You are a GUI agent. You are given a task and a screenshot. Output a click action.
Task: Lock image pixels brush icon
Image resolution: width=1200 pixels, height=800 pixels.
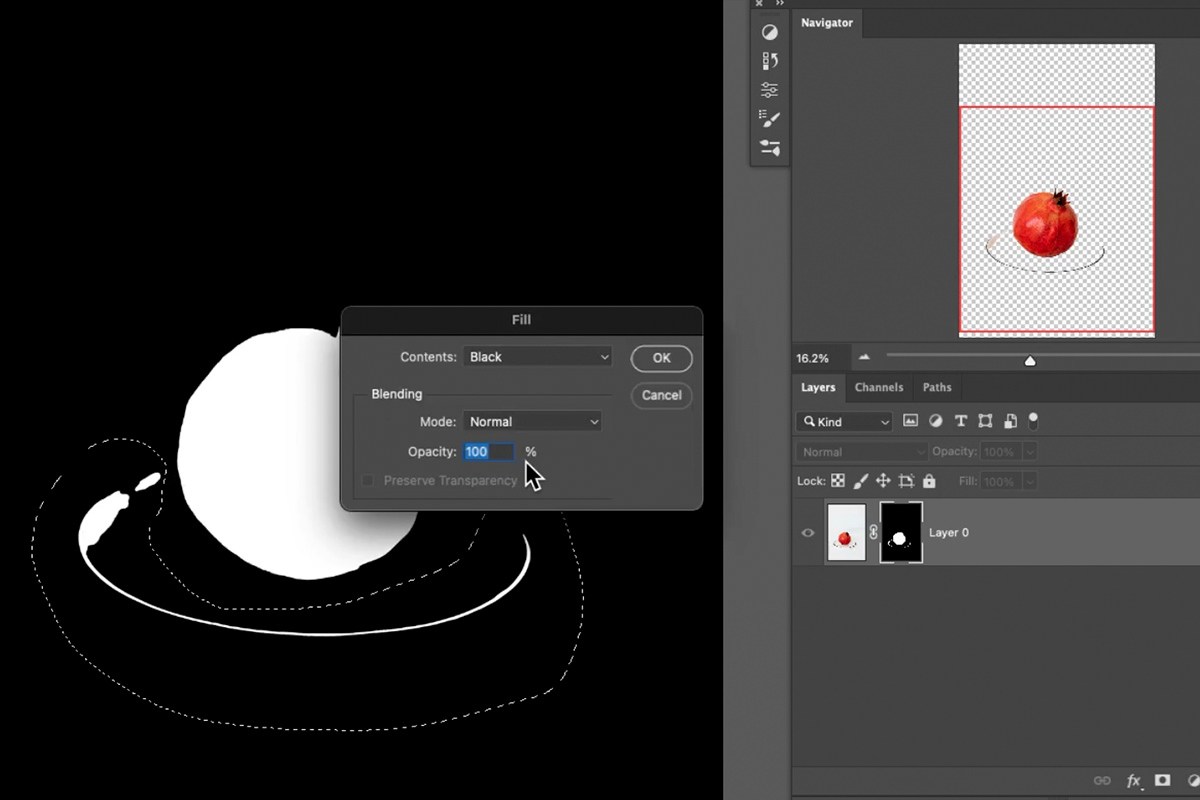(x=861, y=481)
